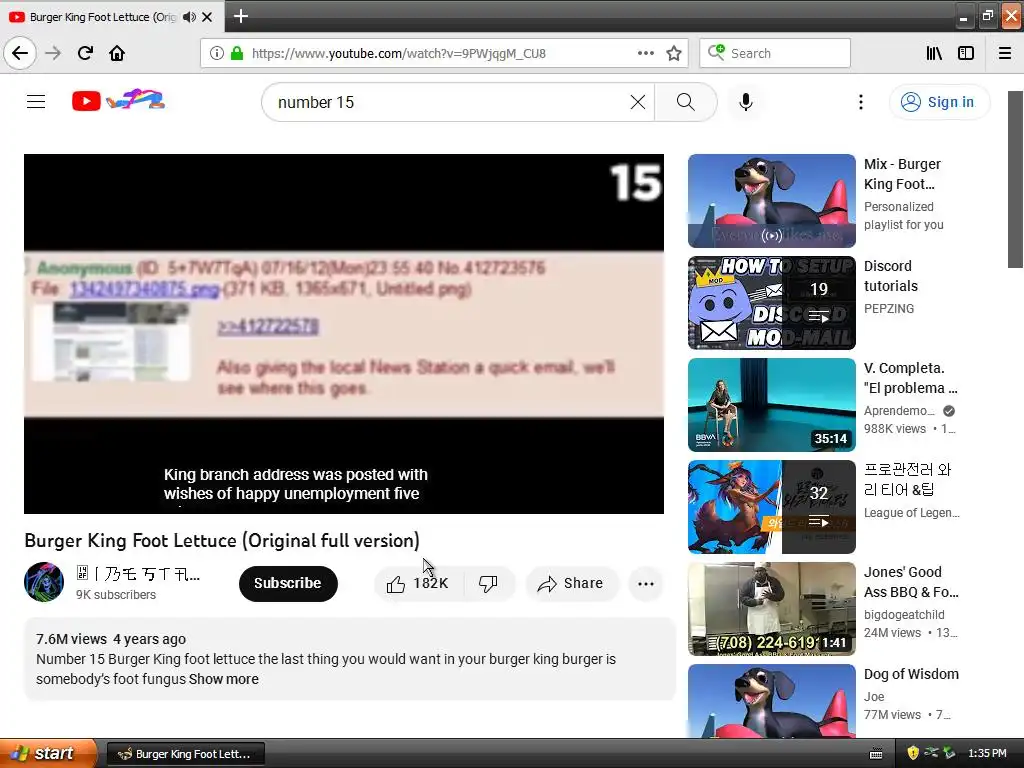Dislike the video with thumbs down

coord(488,583)
